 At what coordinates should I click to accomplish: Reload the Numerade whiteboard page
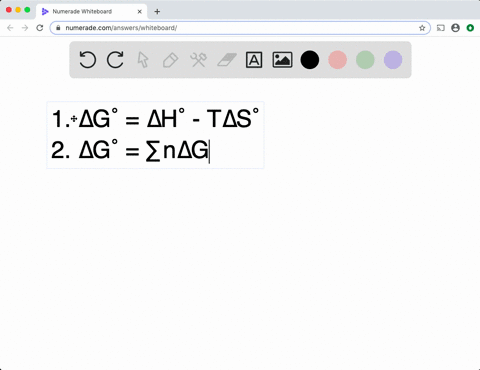coord(40,28)
